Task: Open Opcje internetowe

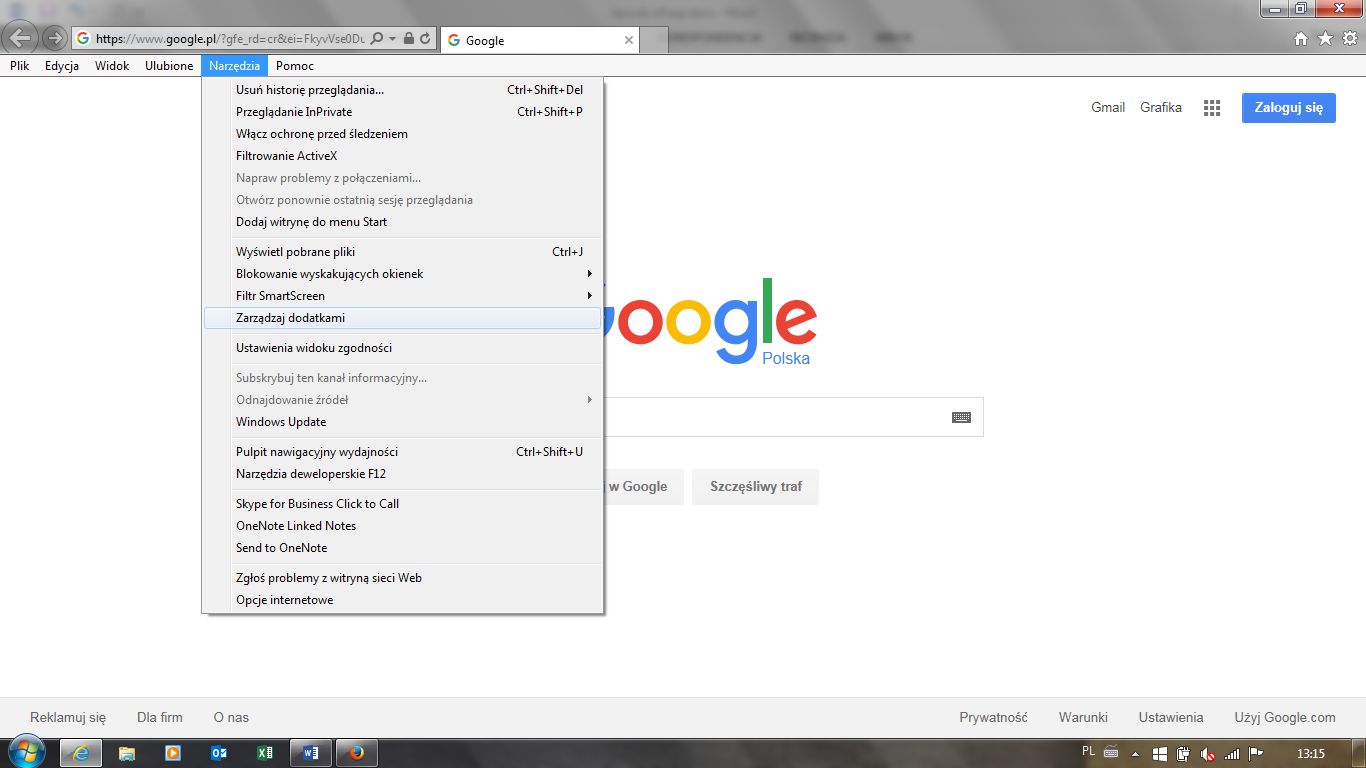Action: tap(402, 600)
